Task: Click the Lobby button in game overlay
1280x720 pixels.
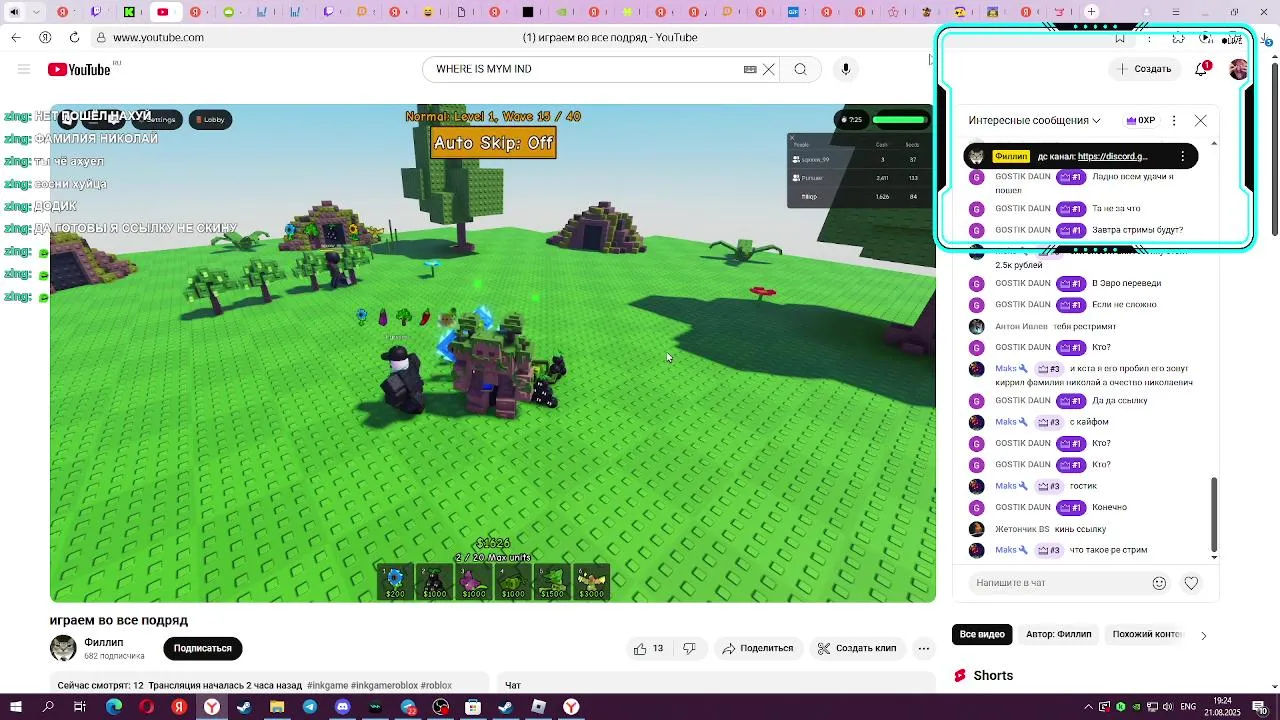Action: tap(211, 119)
